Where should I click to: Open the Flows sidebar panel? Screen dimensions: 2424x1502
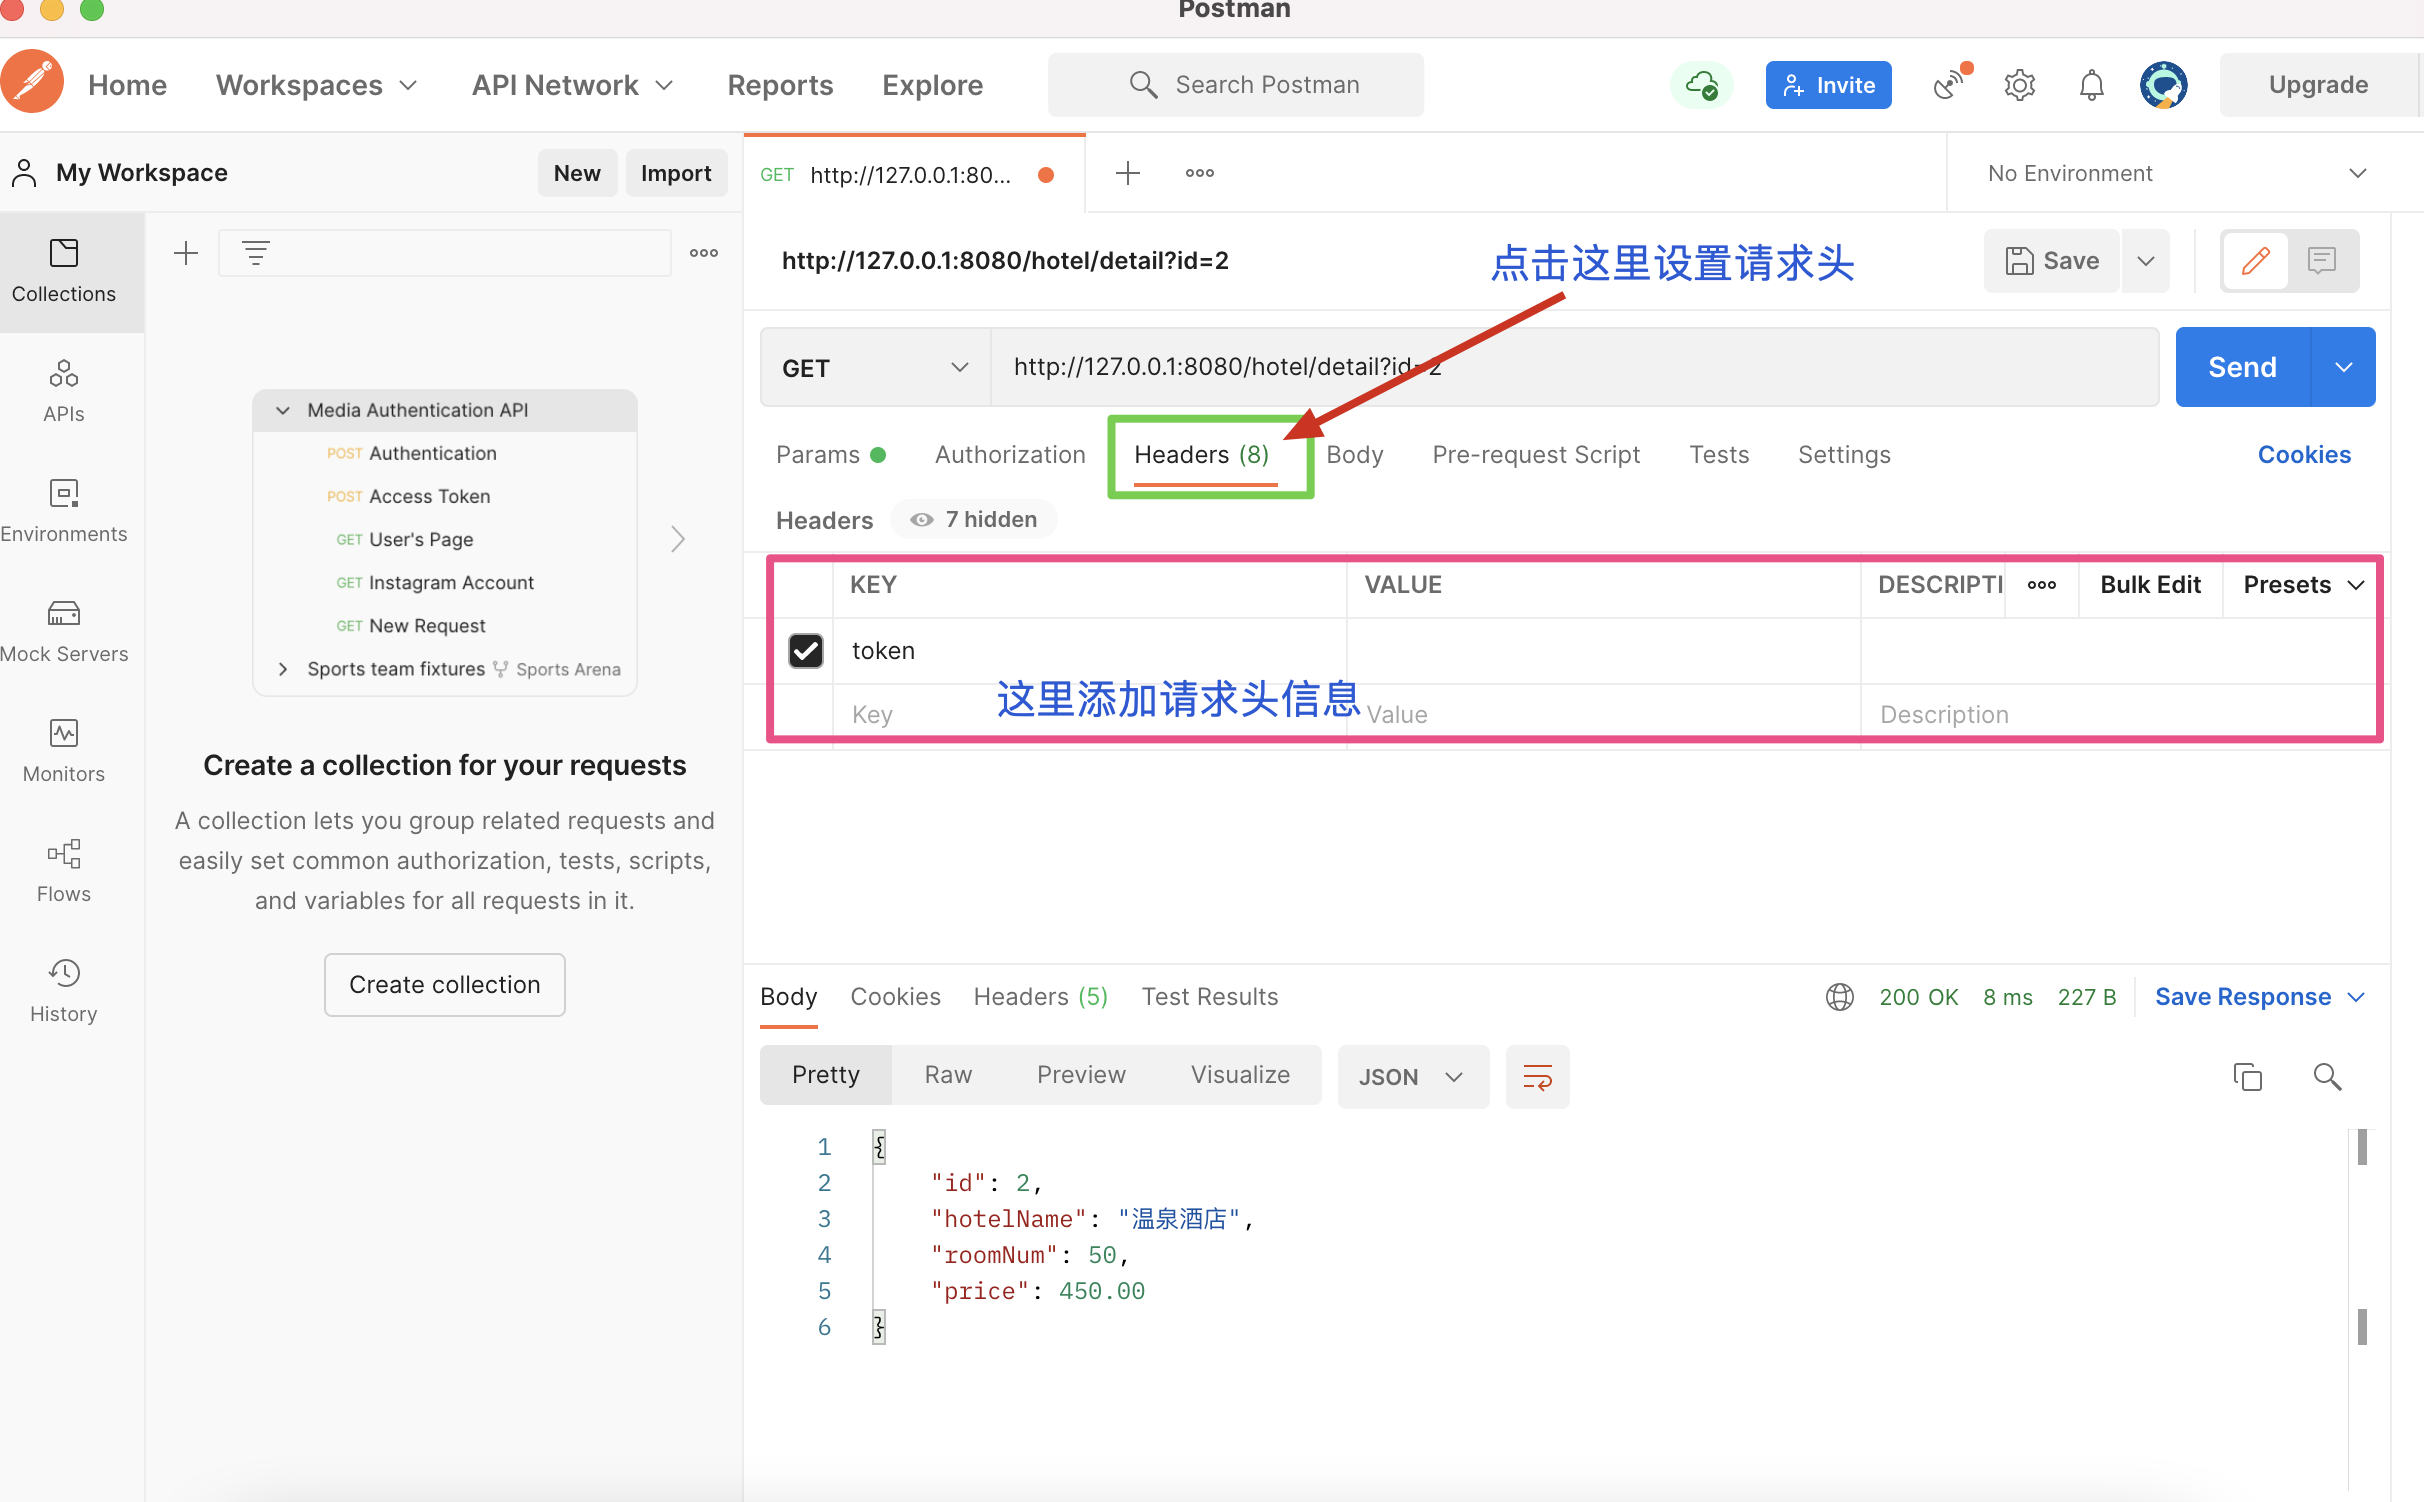click(x=64, y=871)
